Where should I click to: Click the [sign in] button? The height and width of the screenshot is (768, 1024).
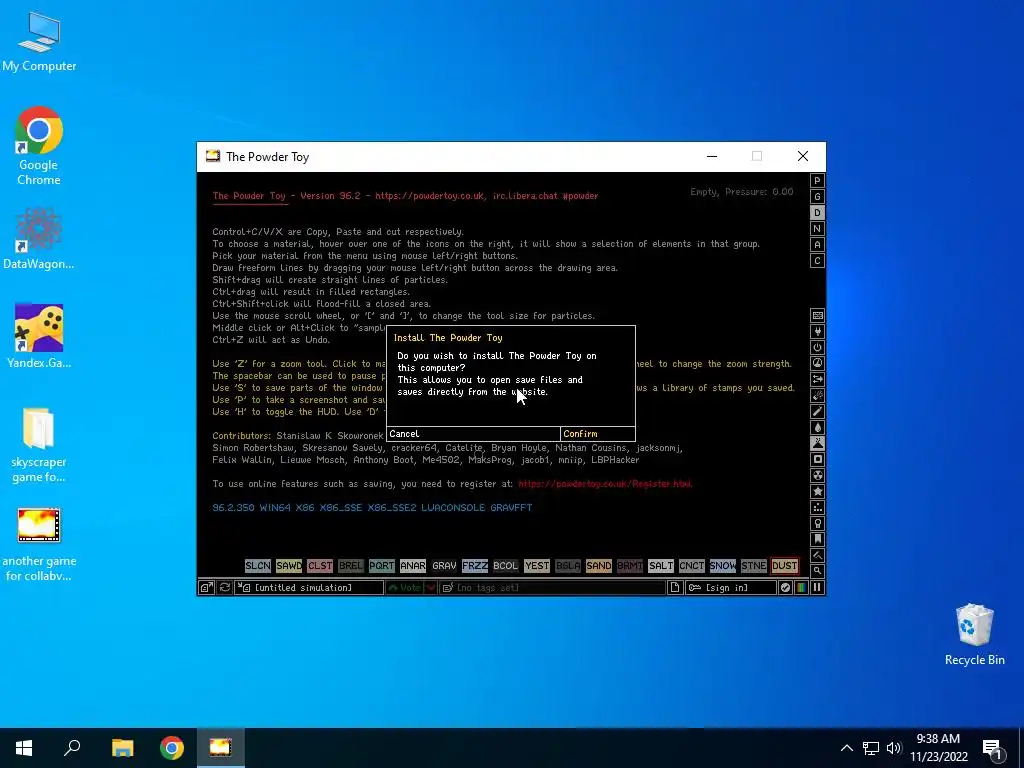pos(731,588)
